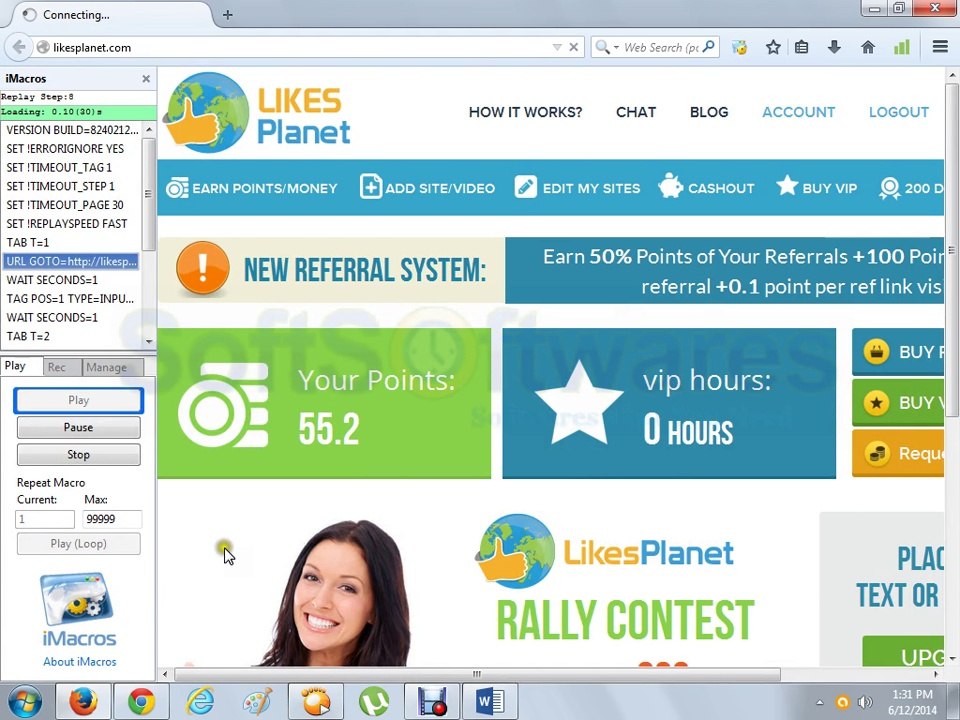The width and height of the screenshot is (960, 720).
Task: Launch Google Chrome from taskbar
Action: [x=141, y=702]
